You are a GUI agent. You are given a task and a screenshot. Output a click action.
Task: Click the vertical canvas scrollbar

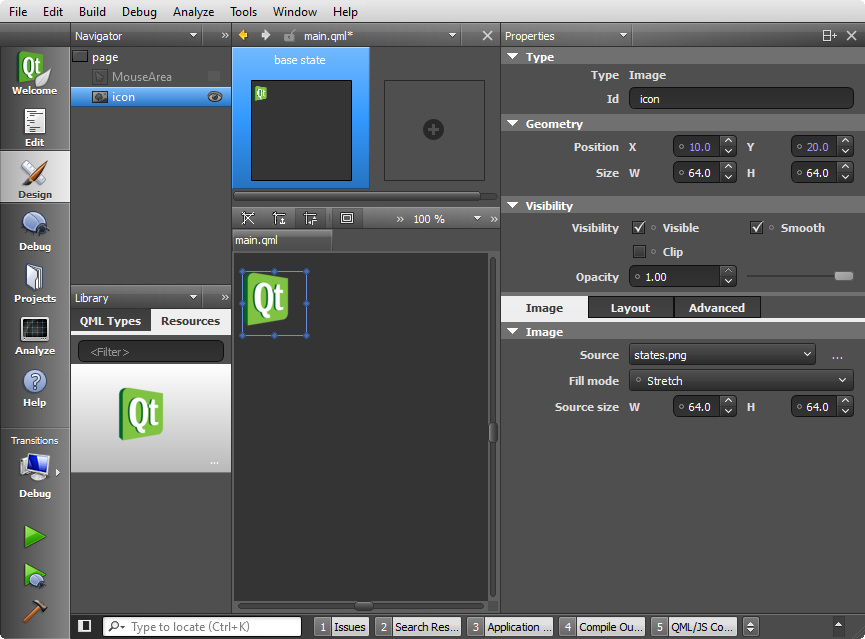click(493, 432)
